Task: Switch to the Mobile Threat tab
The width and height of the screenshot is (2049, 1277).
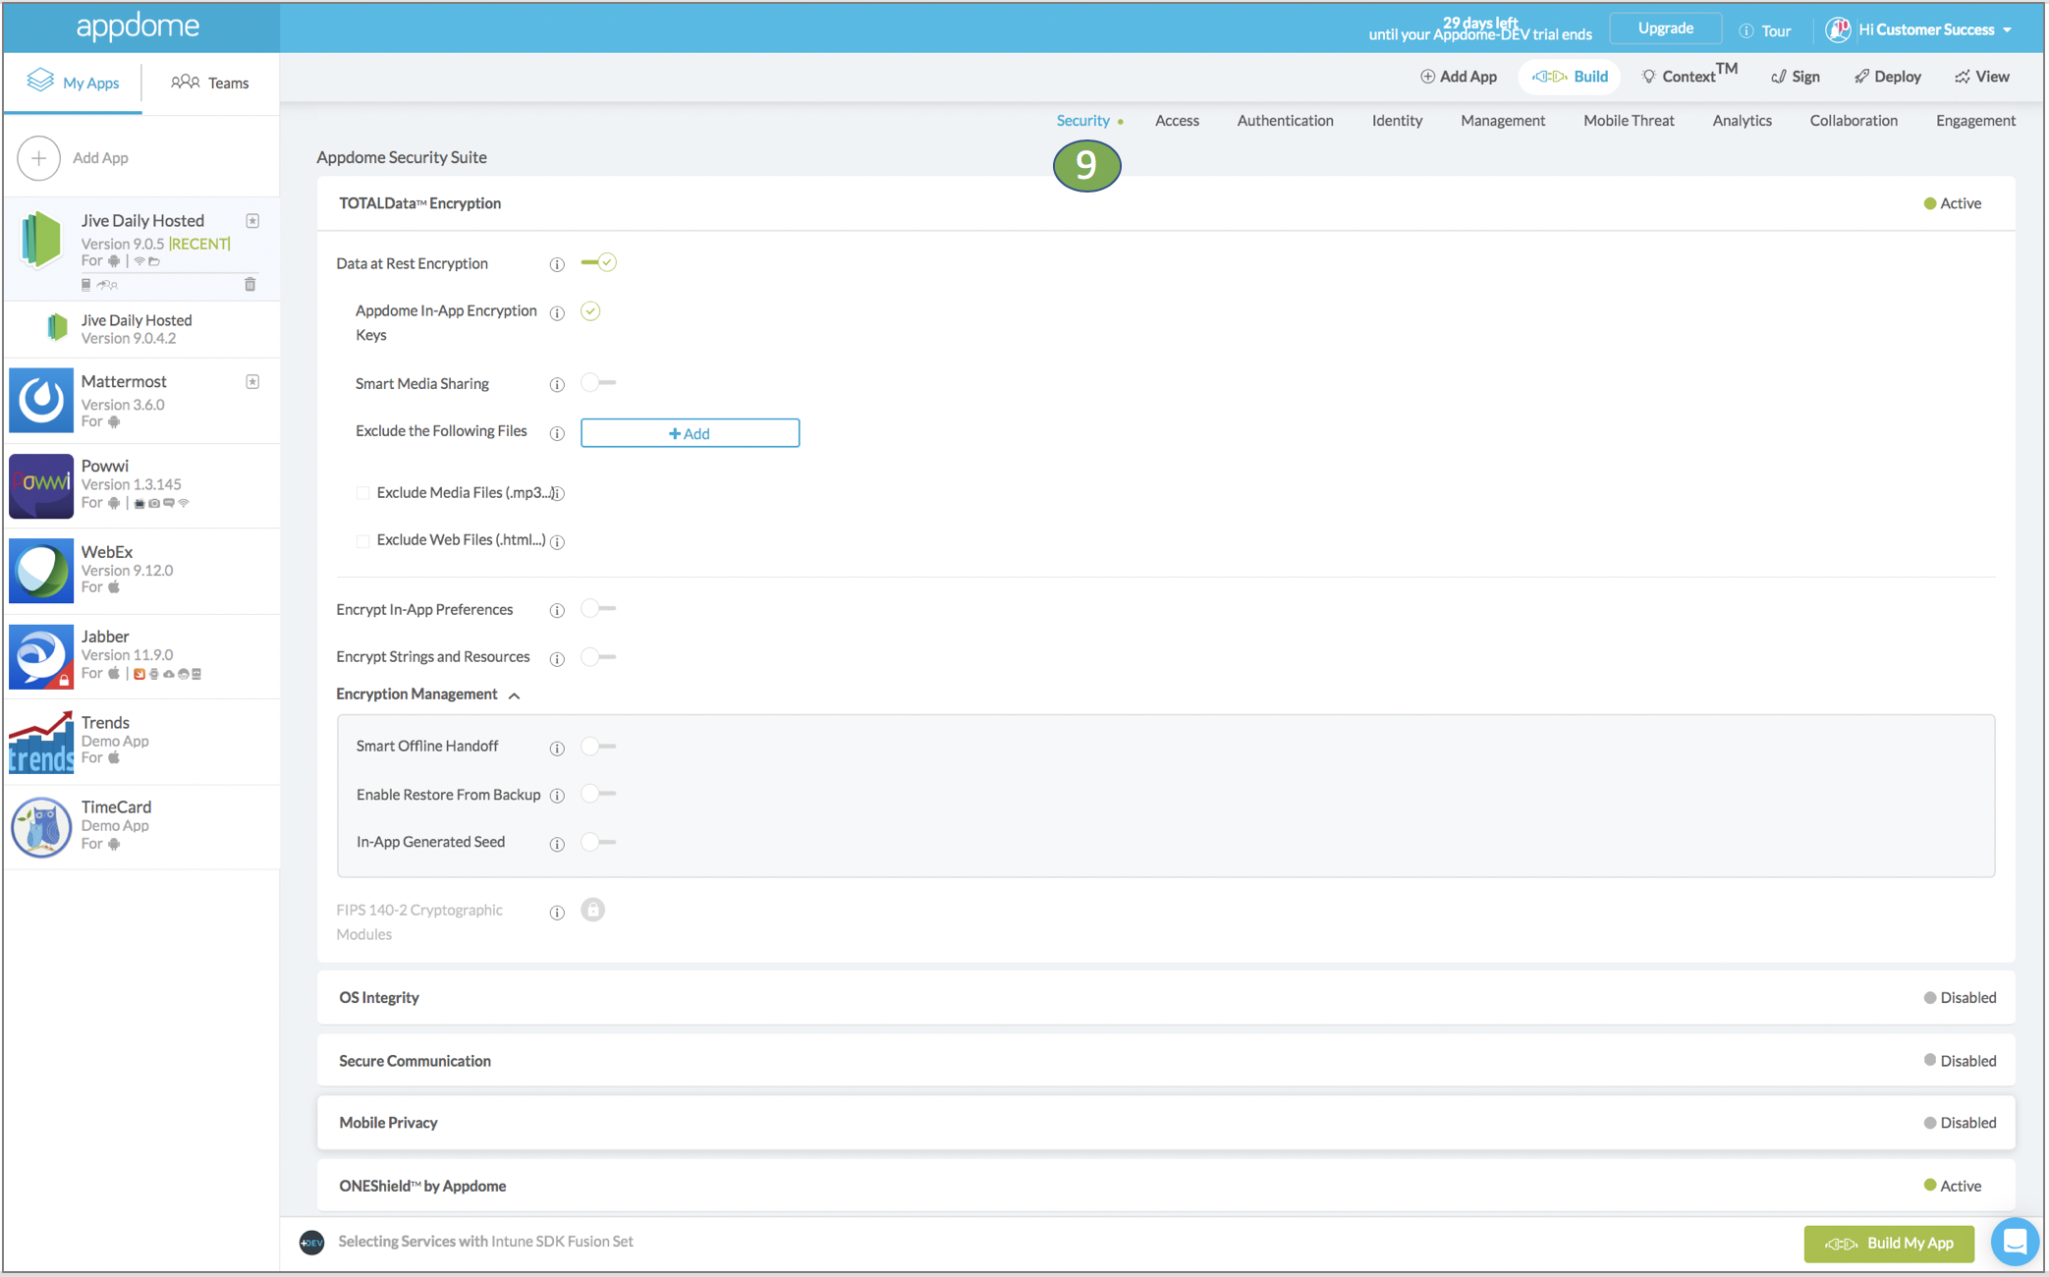Action: coord(1628,121)
